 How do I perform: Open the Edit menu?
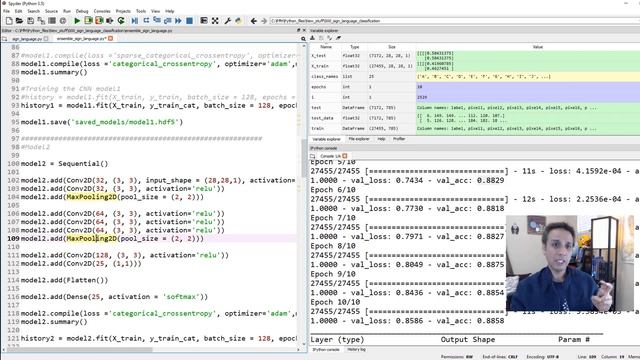click(19, 11)
